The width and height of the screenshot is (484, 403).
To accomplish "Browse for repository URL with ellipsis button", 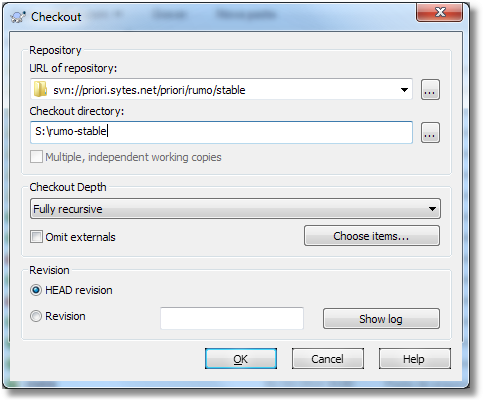I will [430, 90].
